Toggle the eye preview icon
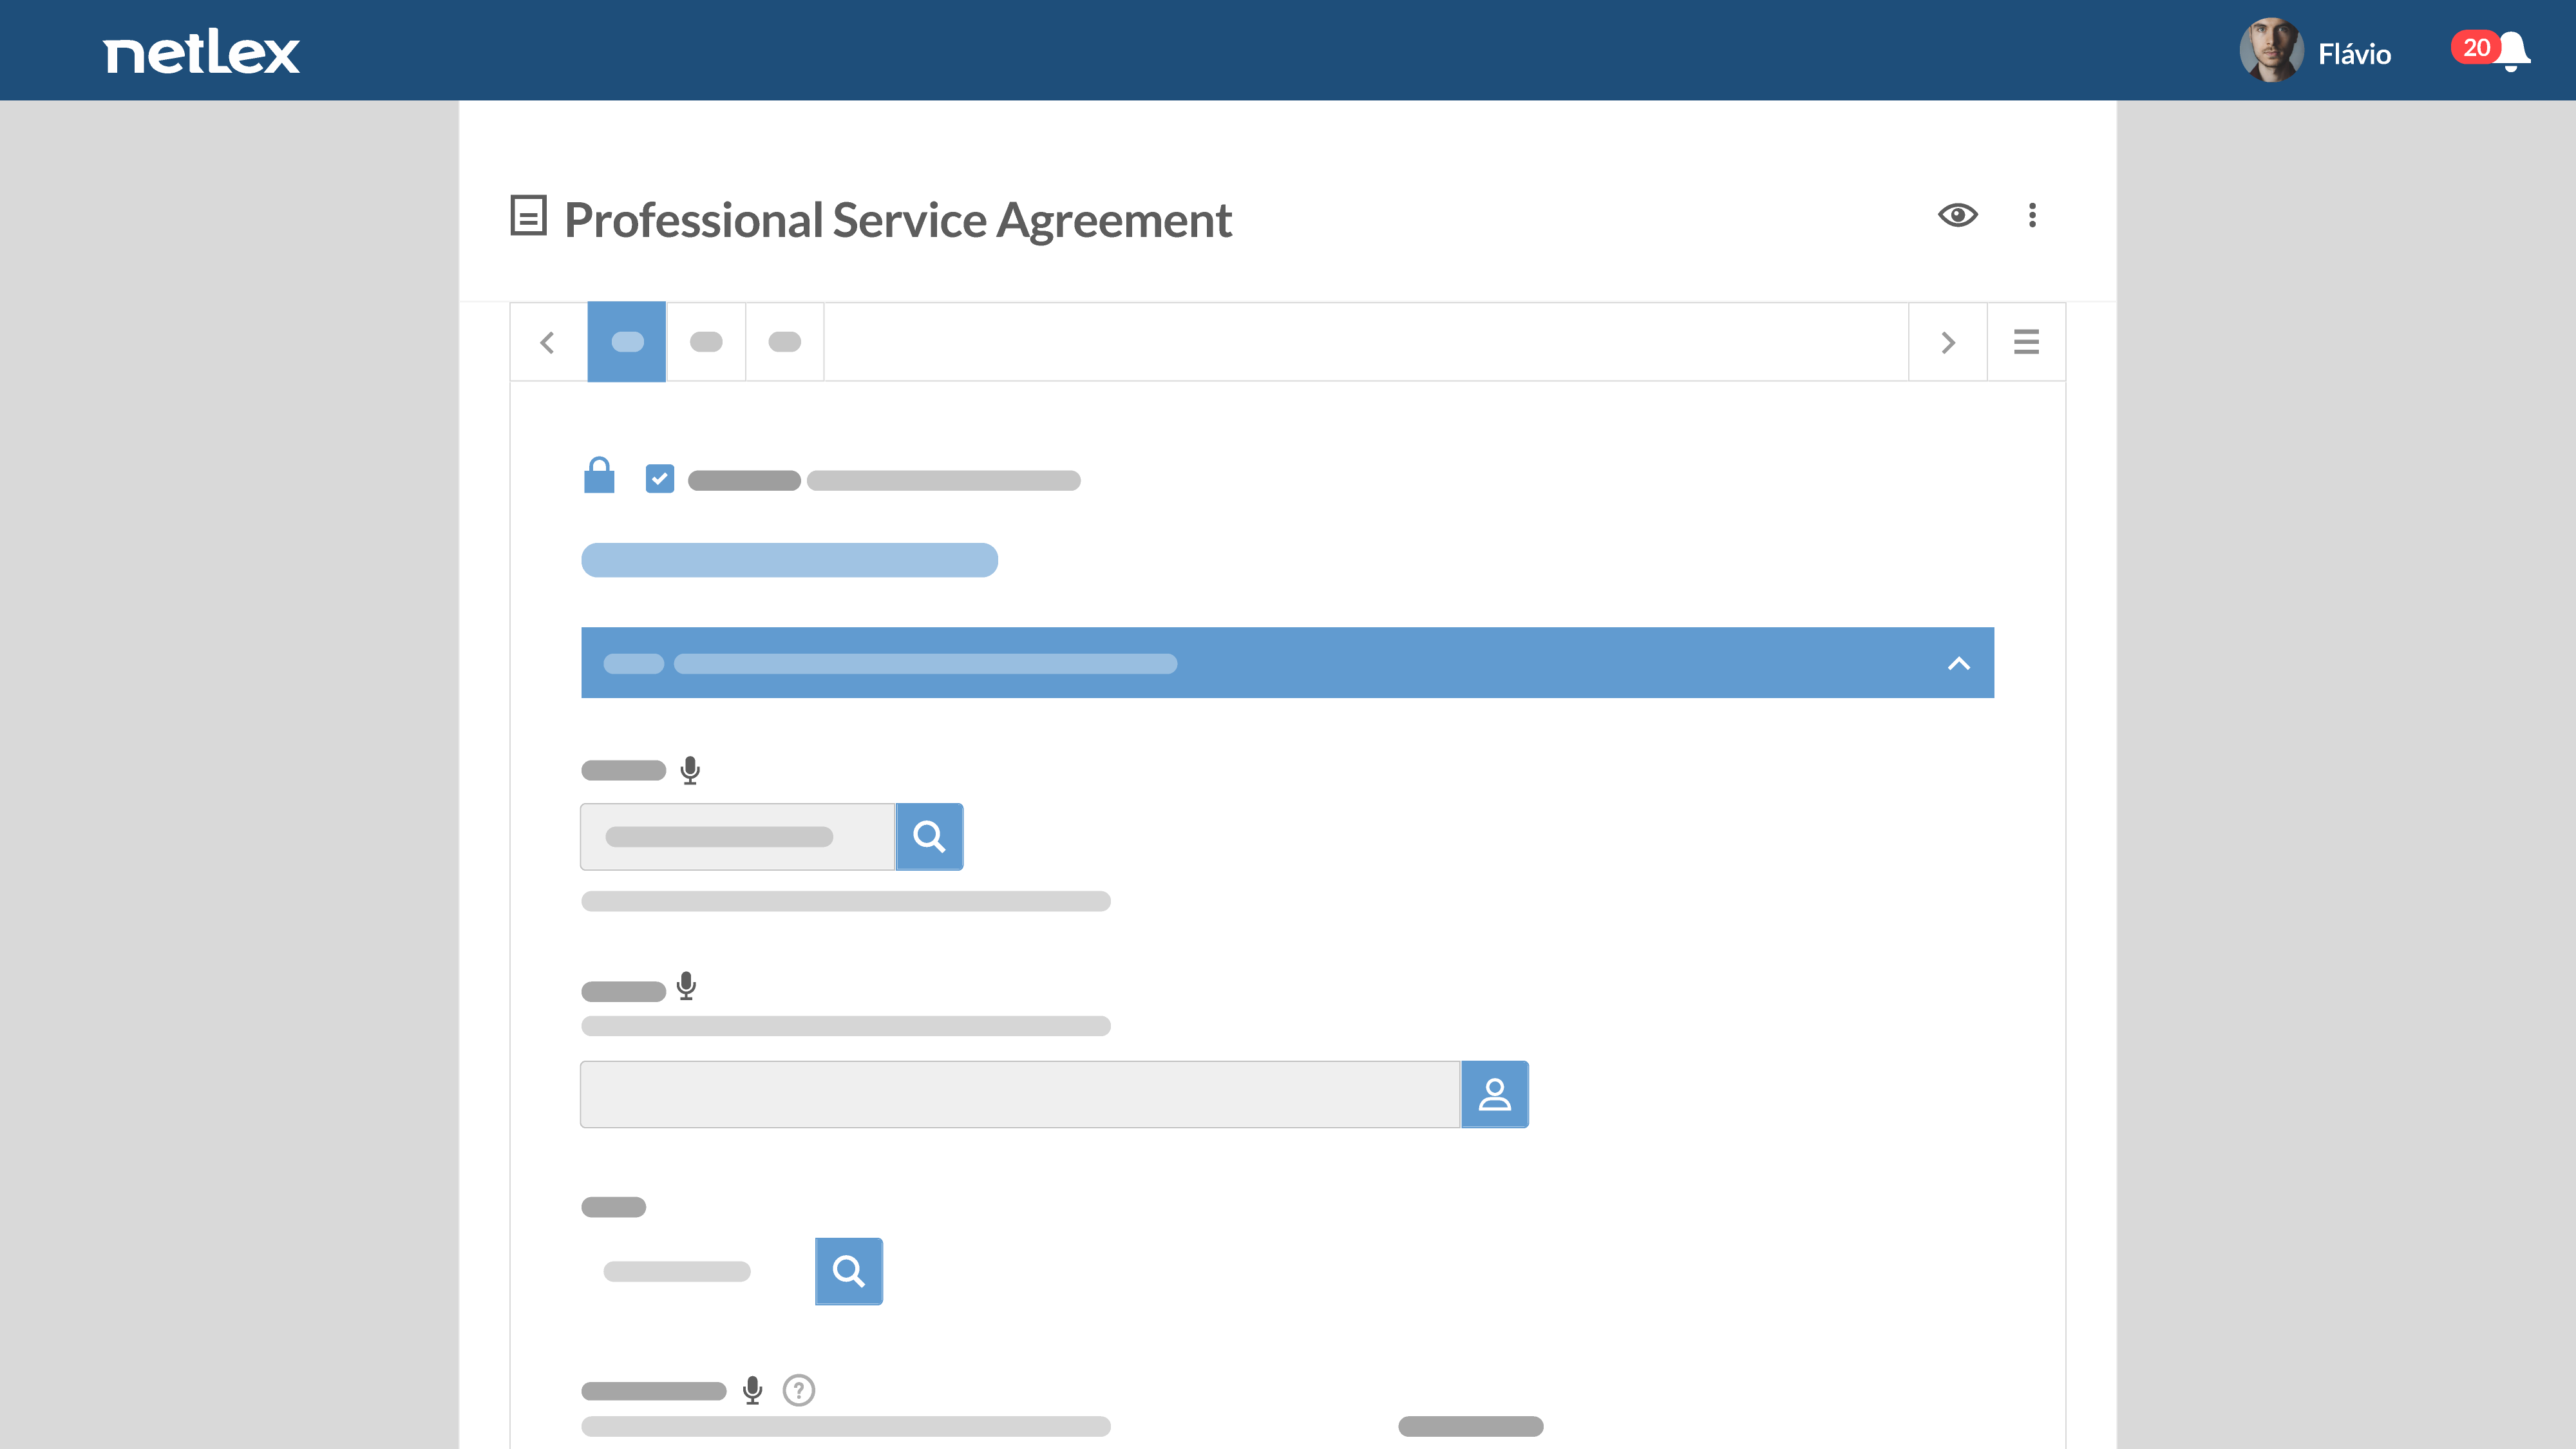2576x1449 pixels. point(1957,215)
